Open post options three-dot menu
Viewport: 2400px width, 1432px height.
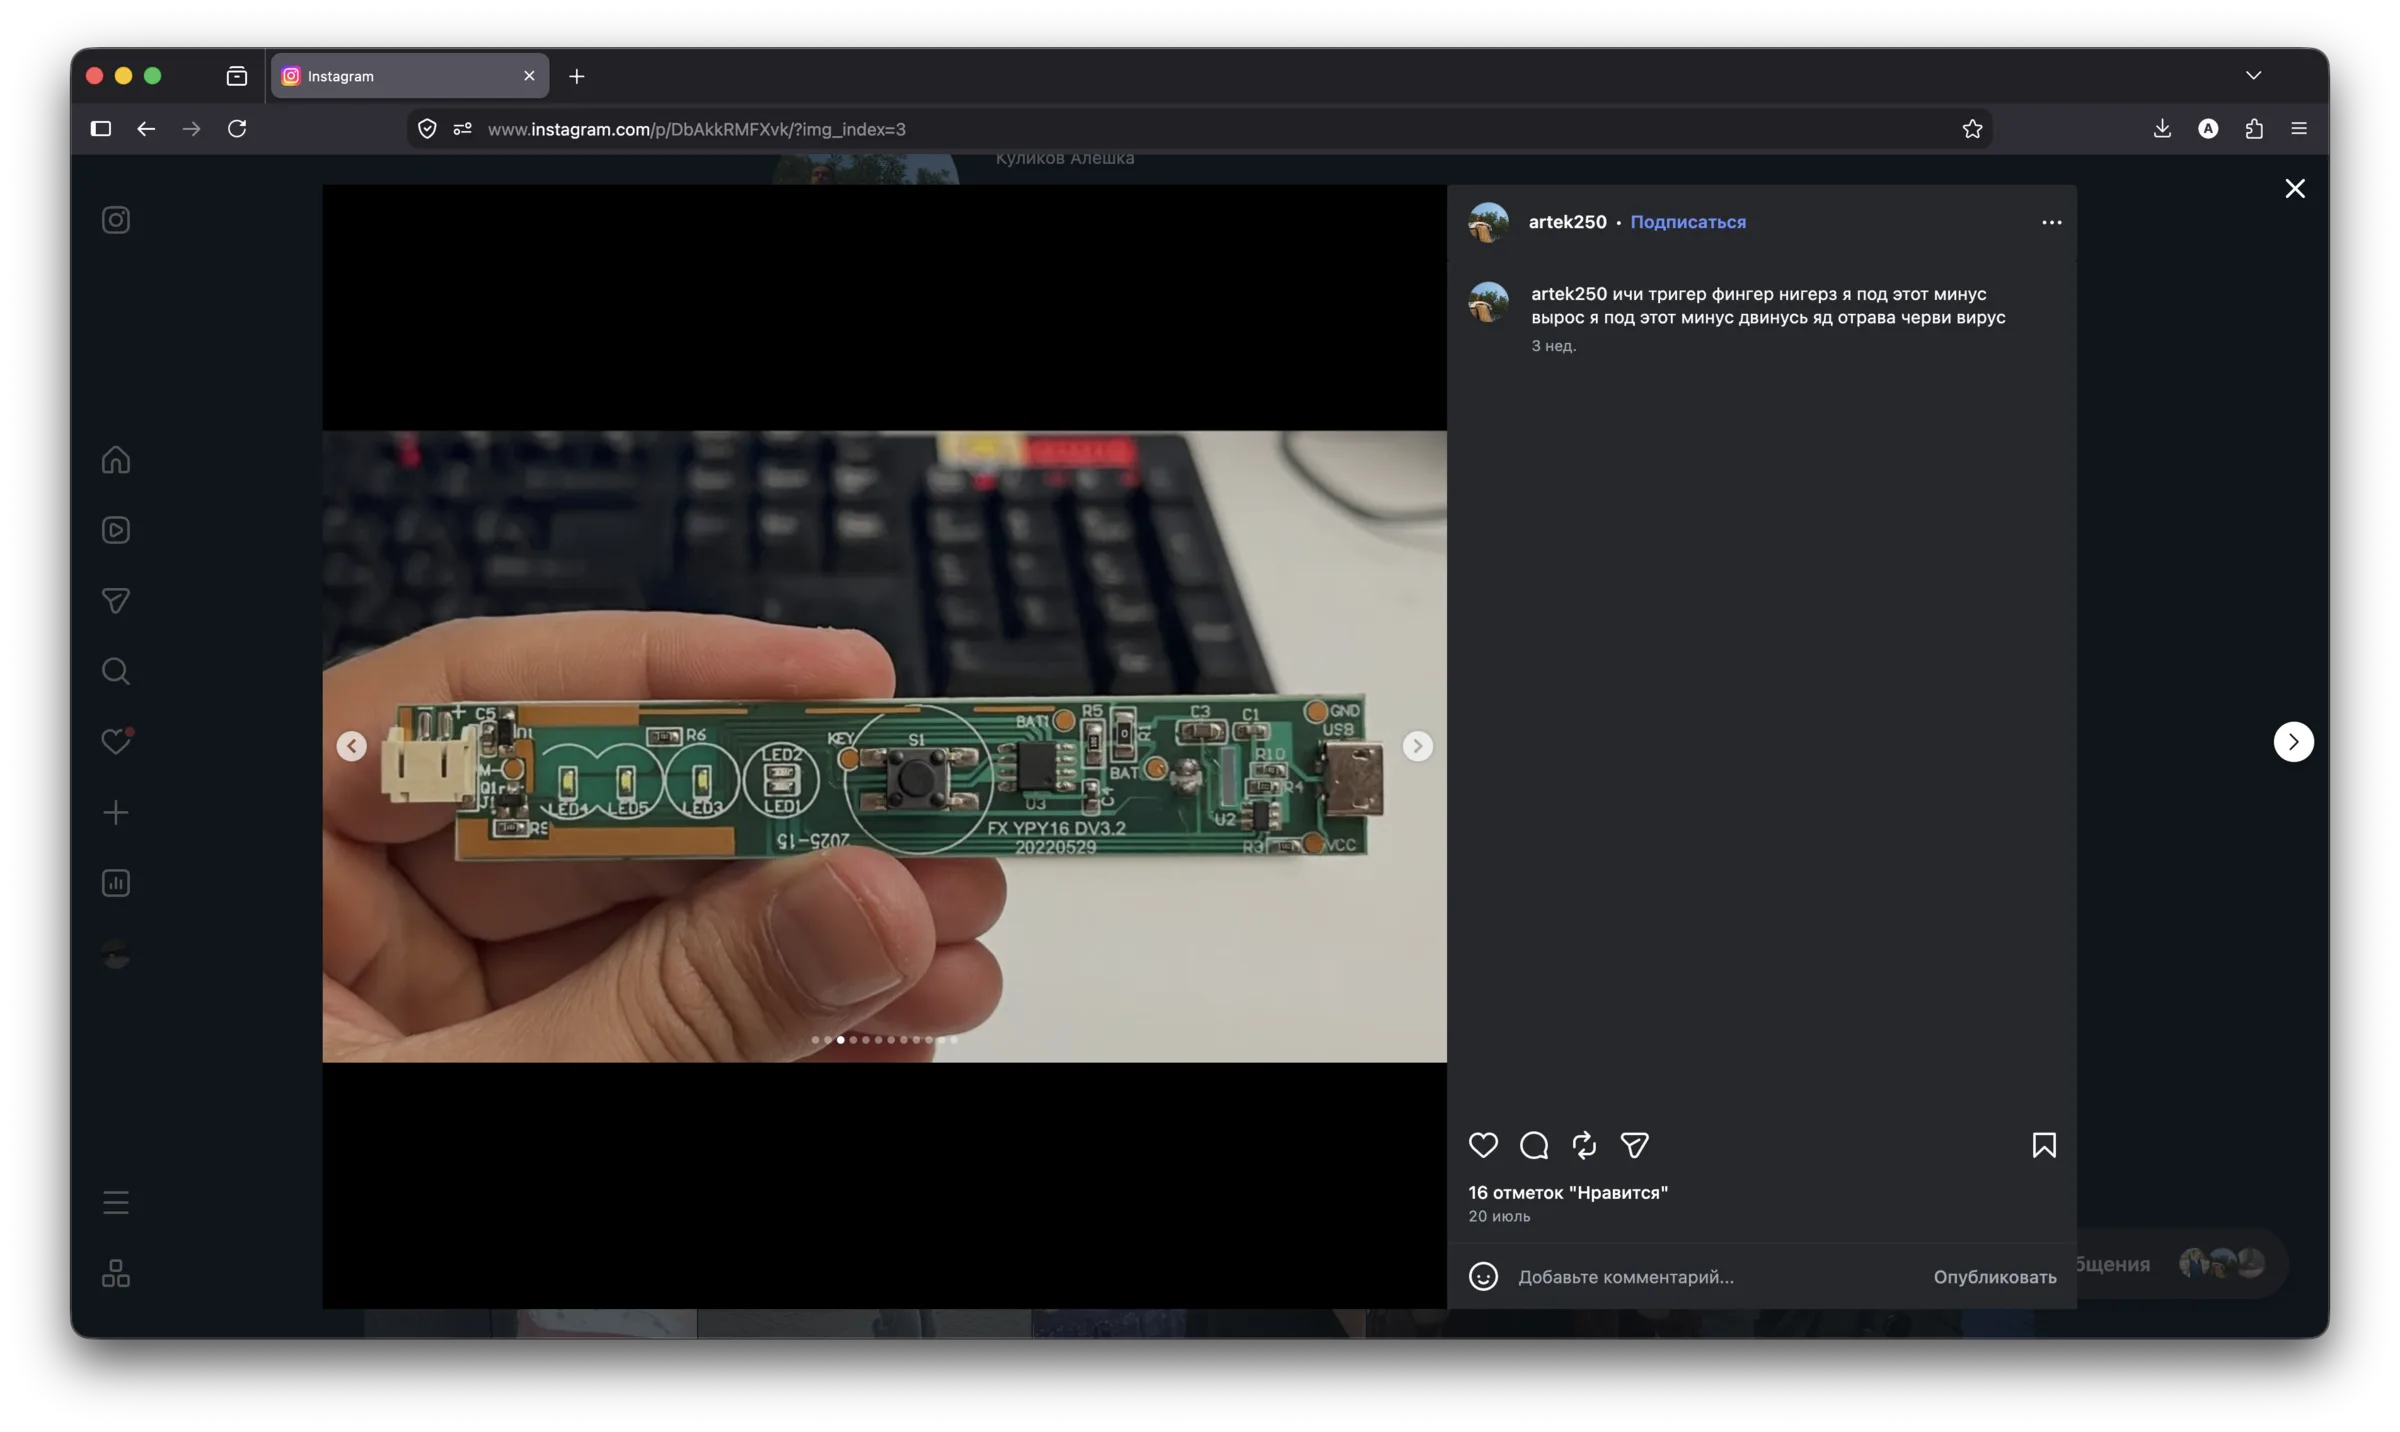click(2051, 222)
